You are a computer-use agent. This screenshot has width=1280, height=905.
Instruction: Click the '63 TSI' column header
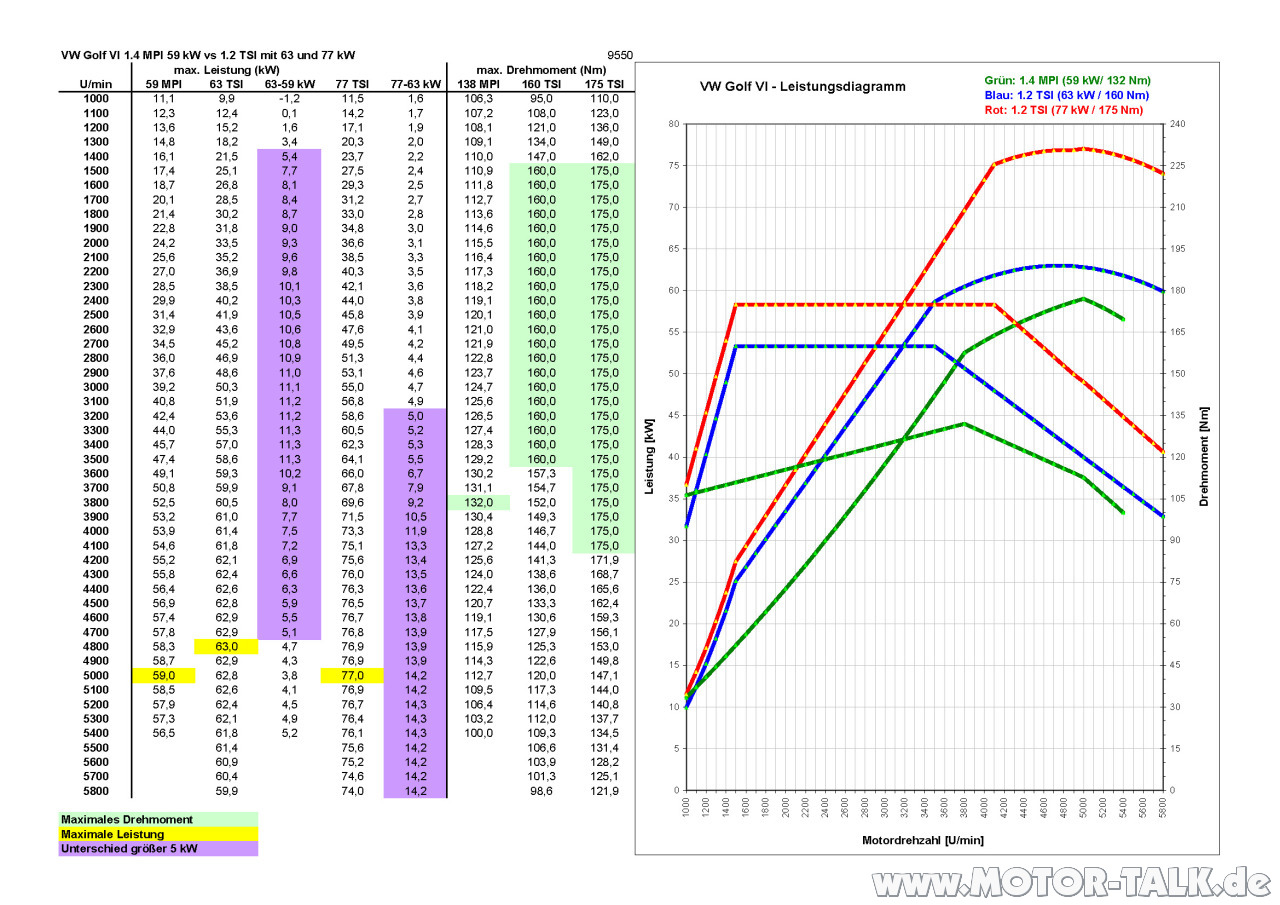click(x=225, y=84)
